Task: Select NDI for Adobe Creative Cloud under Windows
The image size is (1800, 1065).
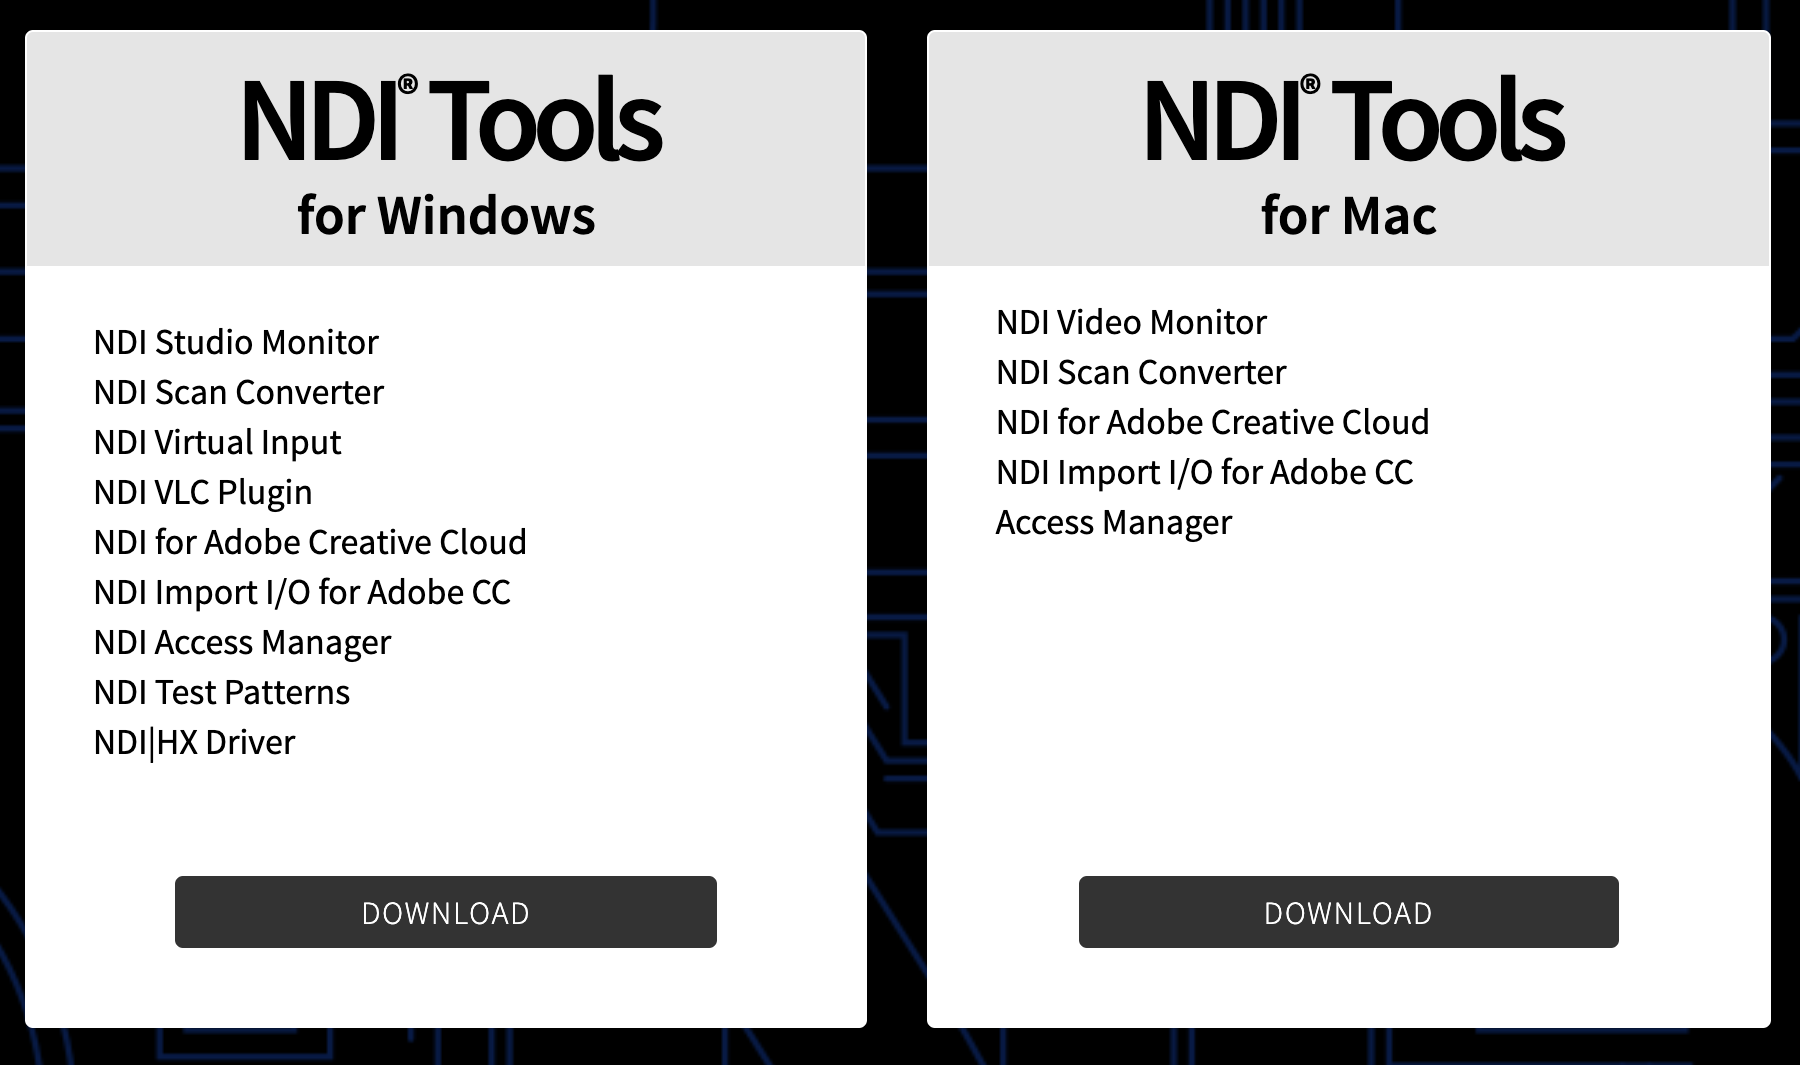Action: pos(310,542)
